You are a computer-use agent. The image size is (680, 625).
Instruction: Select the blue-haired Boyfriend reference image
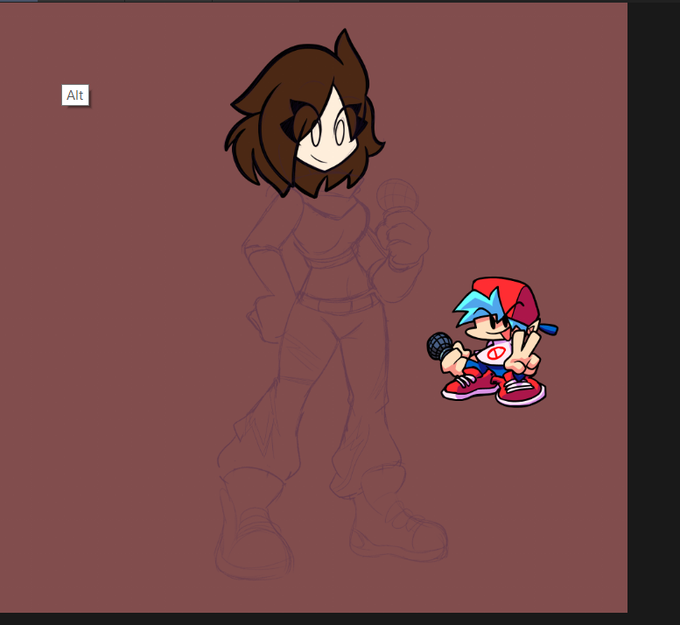(x=492, y=342)
